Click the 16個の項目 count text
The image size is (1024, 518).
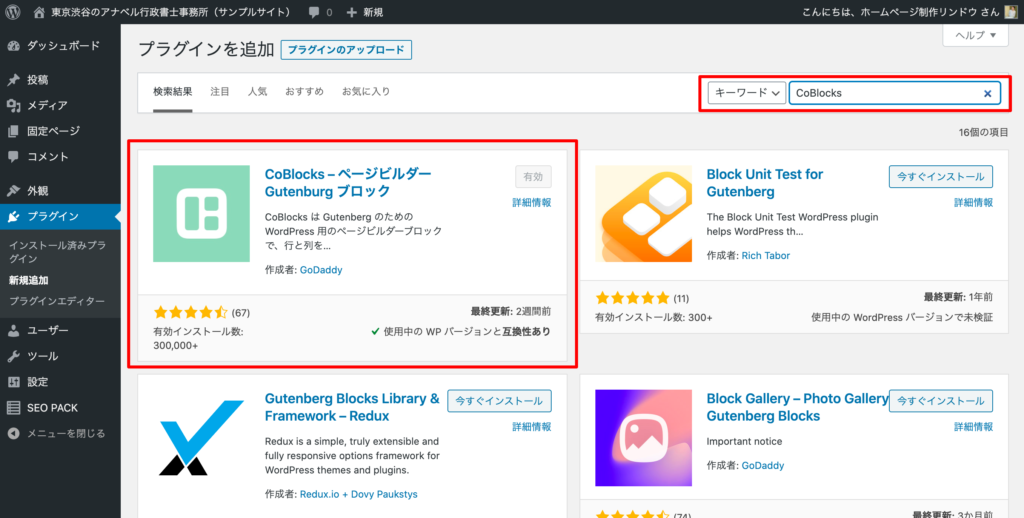coord(984,132)
